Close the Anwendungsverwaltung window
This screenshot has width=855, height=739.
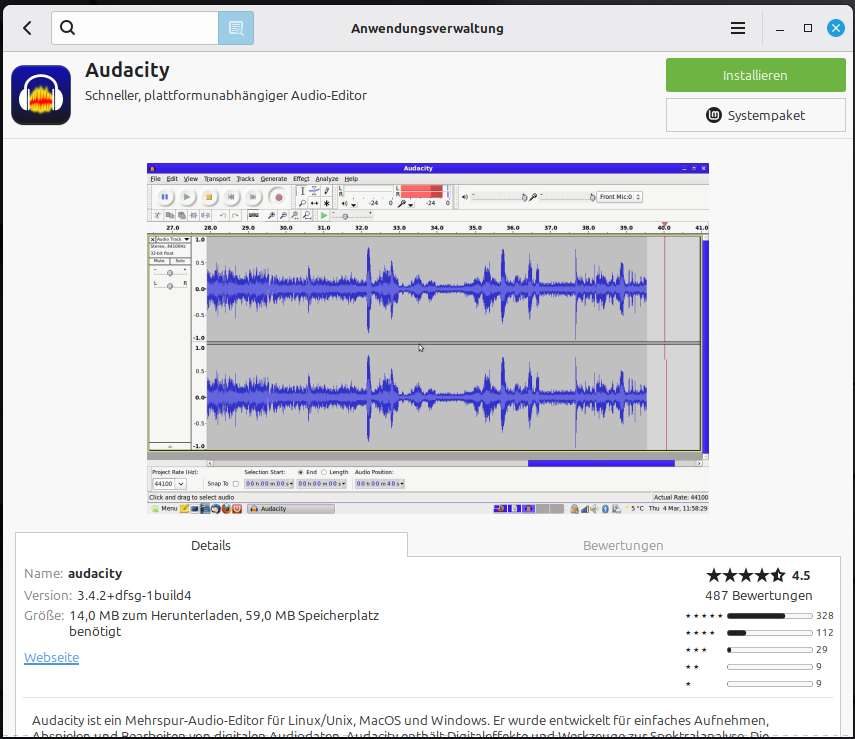tap(835, 28)
